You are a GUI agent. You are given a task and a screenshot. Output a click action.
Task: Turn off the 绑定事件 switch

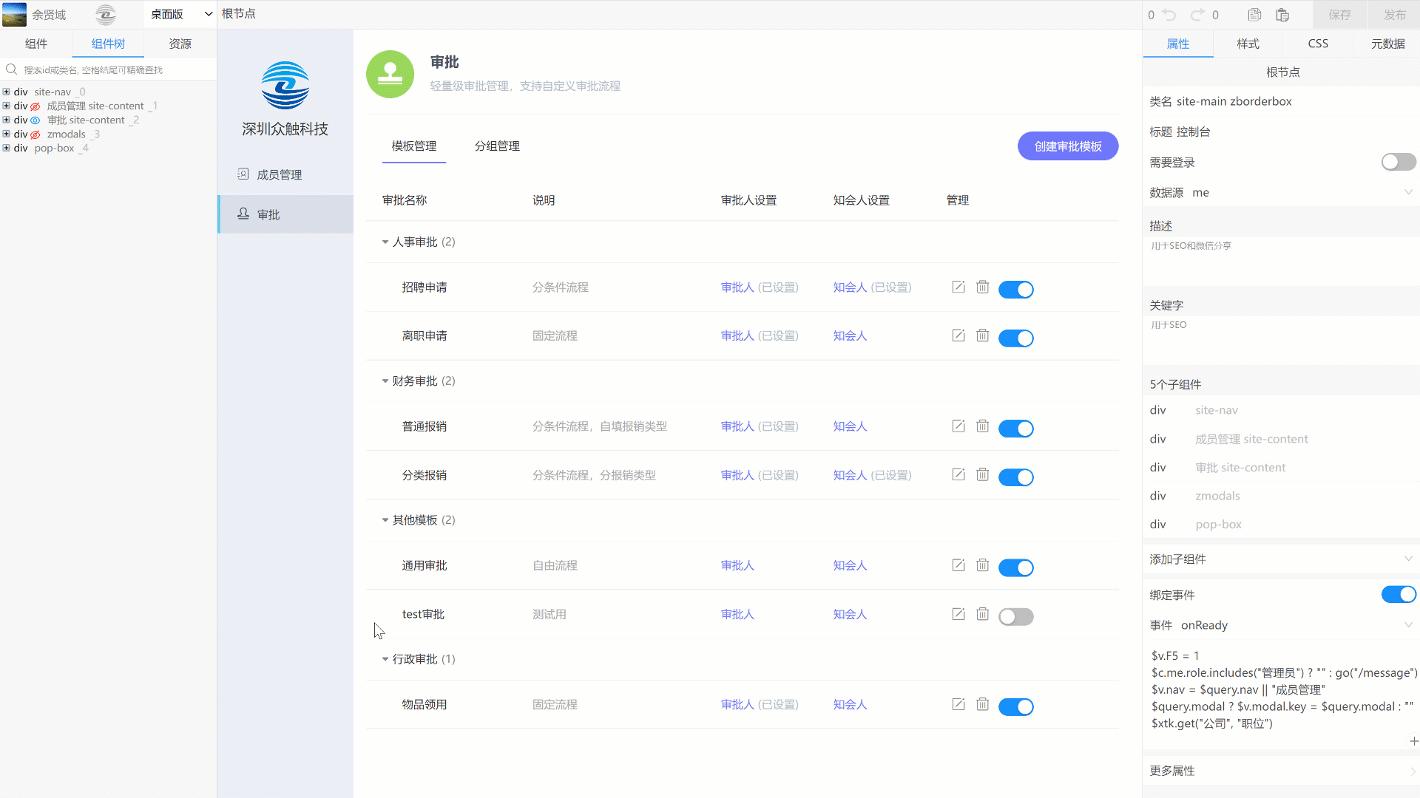1399,594
